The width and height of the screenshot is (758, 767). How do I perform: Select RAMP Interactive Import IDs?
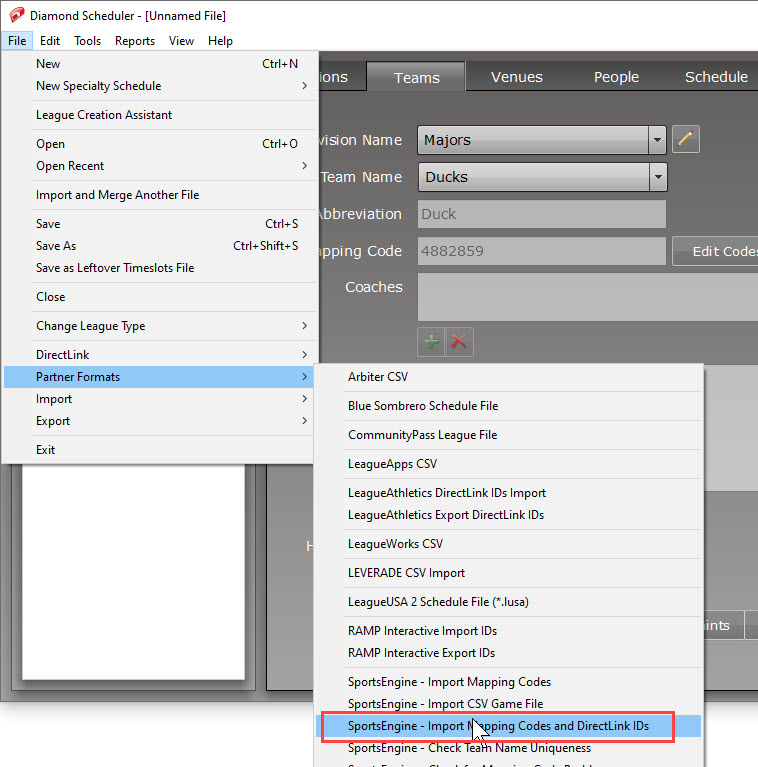(509, 631)
